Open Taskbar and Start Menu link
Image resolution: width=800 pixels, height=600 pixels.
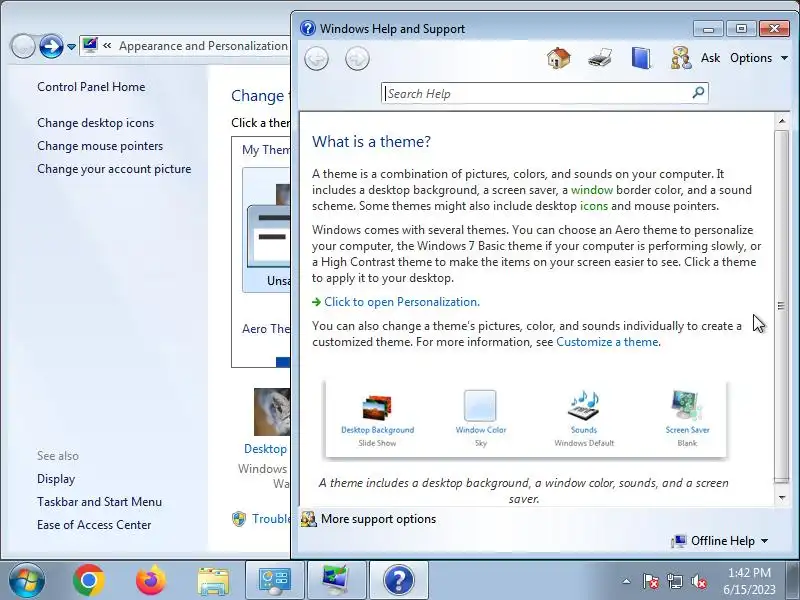99,502
